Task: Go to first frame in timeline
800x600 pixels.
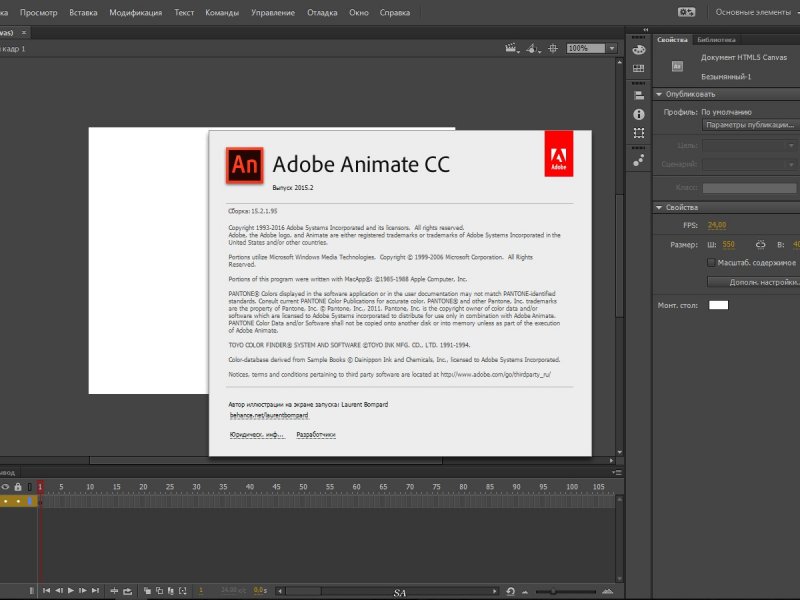Action: tap(46, 591)
